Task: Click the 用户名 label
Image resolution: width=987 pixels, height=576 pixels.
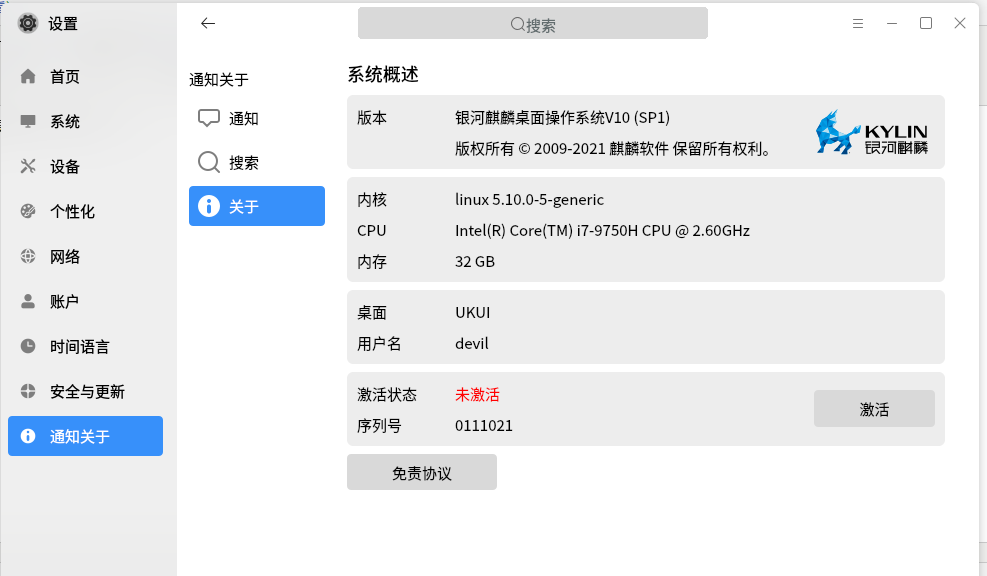Action: click(x=379, y=343)
